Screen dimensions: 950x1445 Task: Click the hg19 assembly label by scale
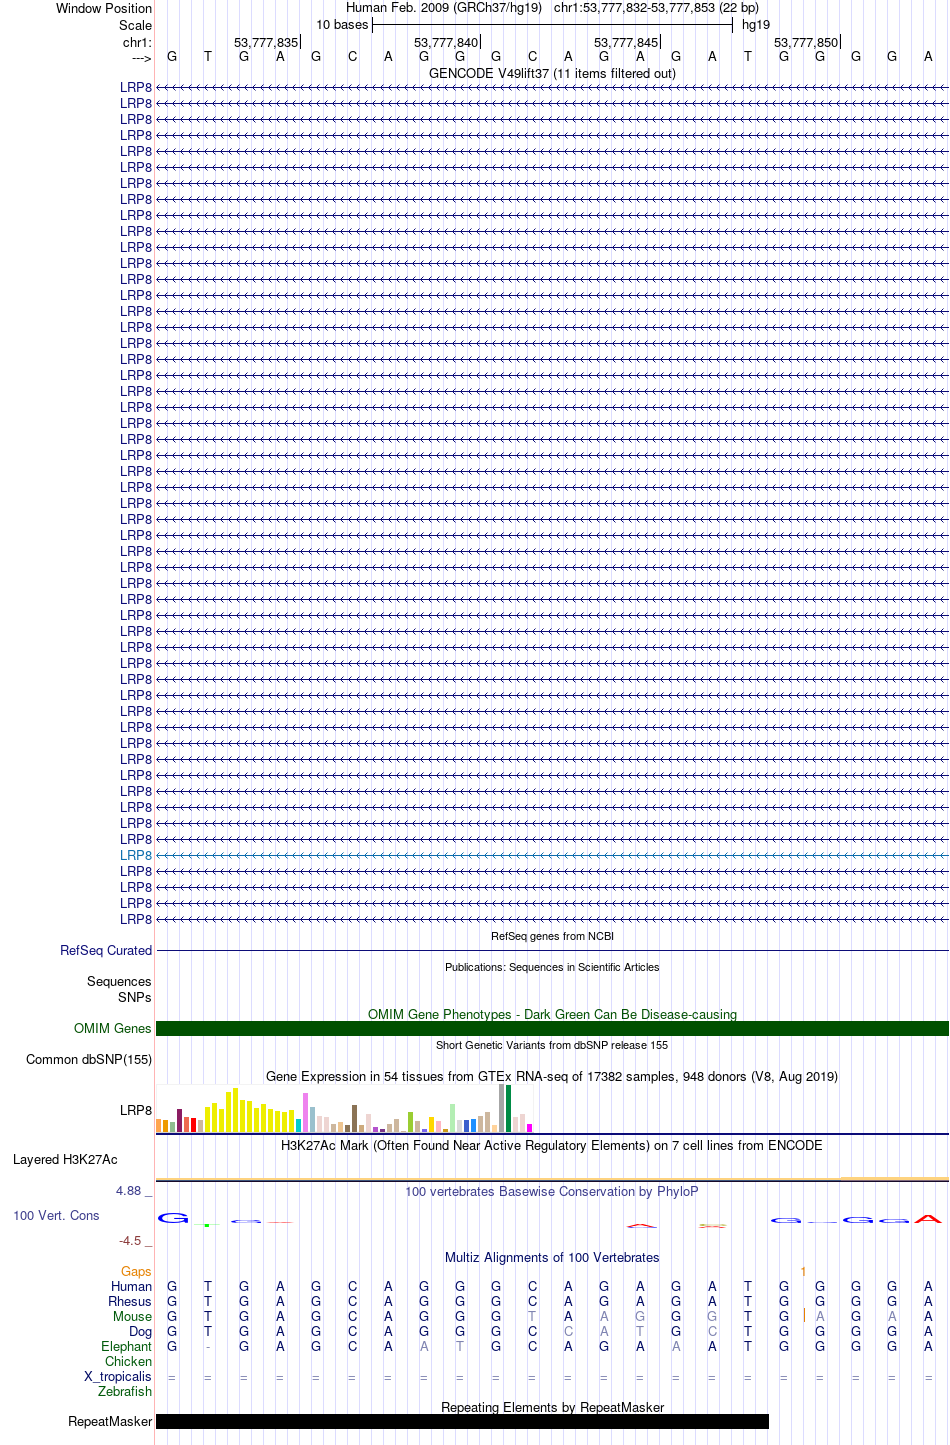(756, 24)
